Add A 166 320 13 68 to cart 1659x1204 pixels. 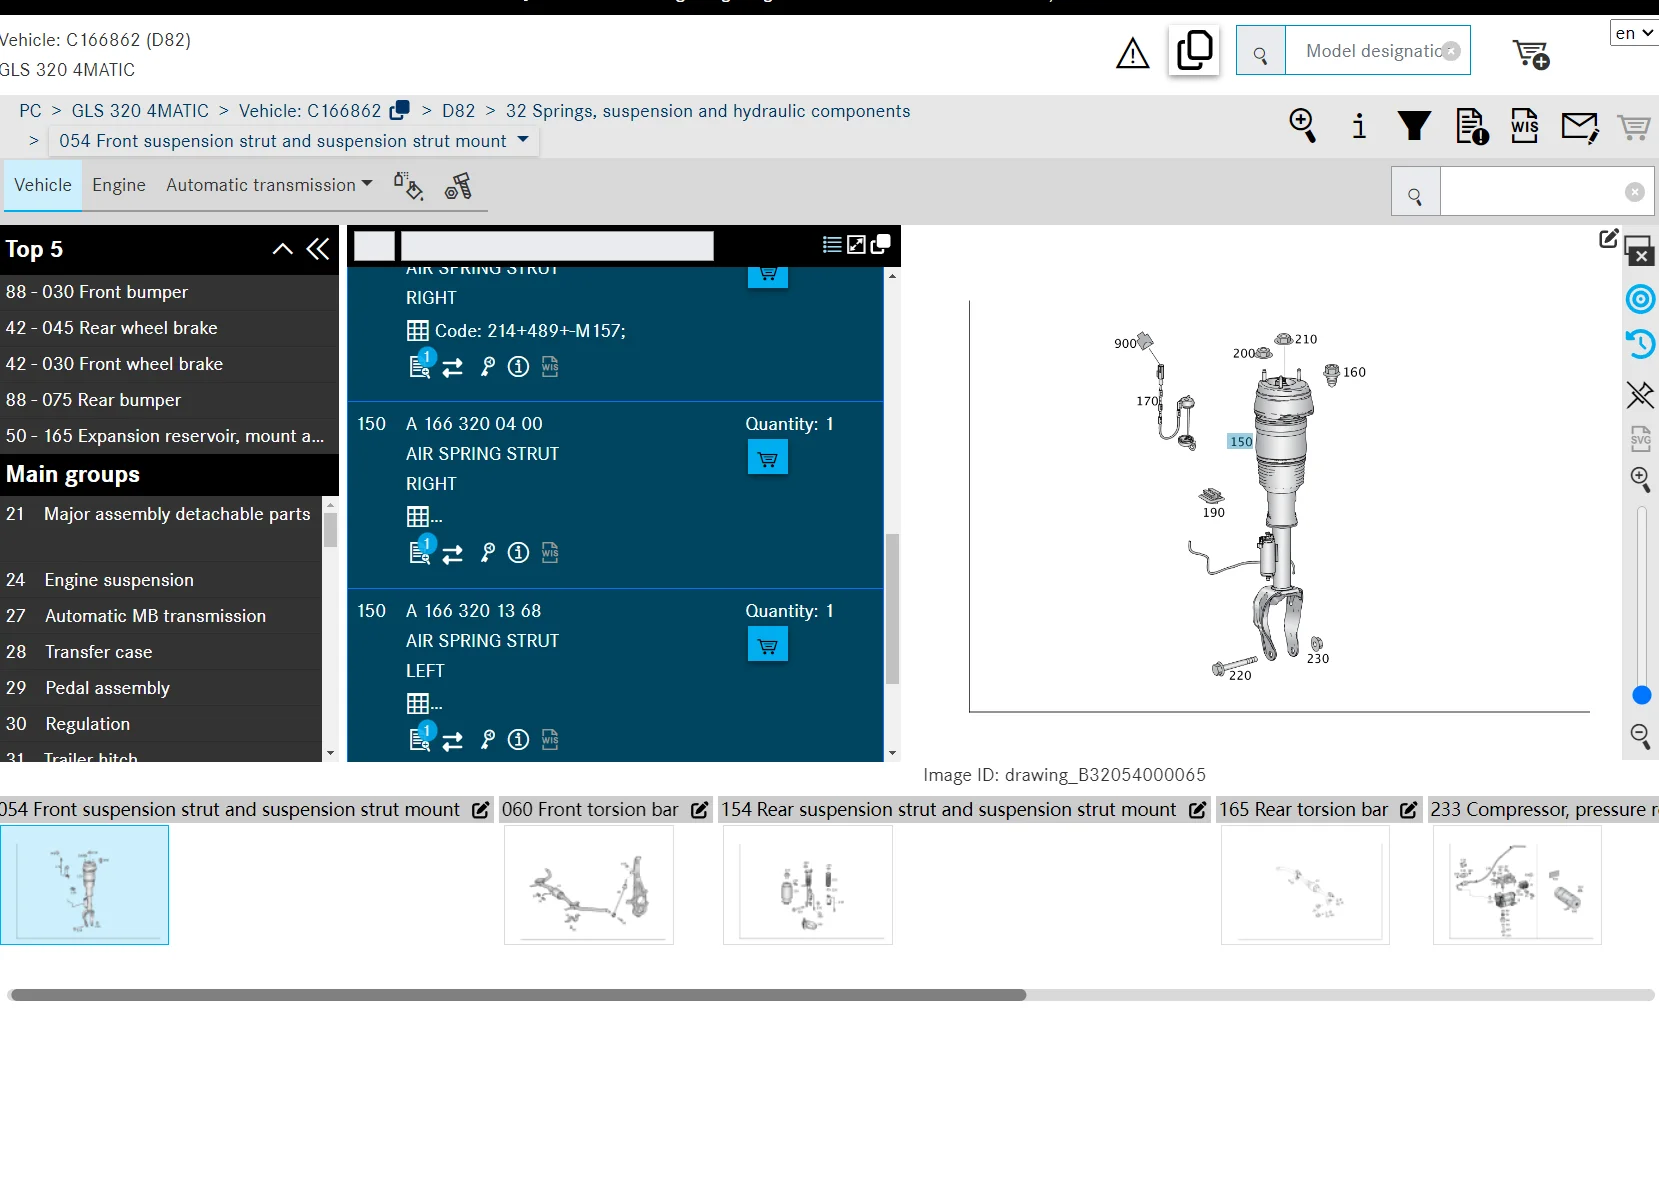768,645
